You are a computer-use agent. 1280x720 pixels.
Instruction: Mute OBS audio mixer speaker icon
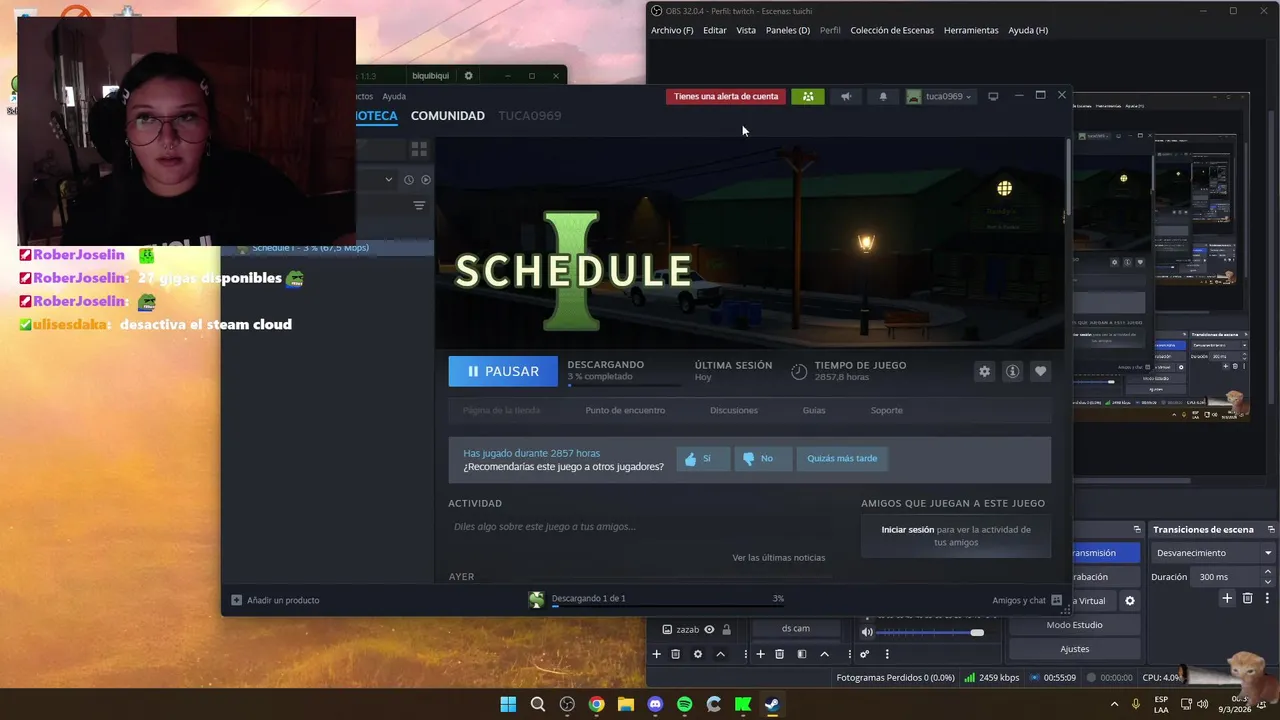pyautogui.click(x=867, y=632)
